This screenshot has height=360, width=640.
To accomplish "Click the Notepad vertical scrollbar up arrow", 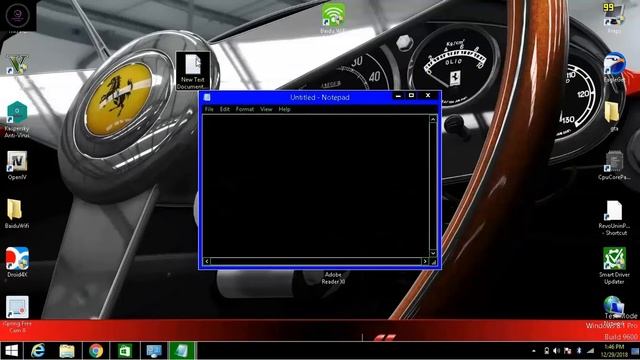I will click(433, 119).
